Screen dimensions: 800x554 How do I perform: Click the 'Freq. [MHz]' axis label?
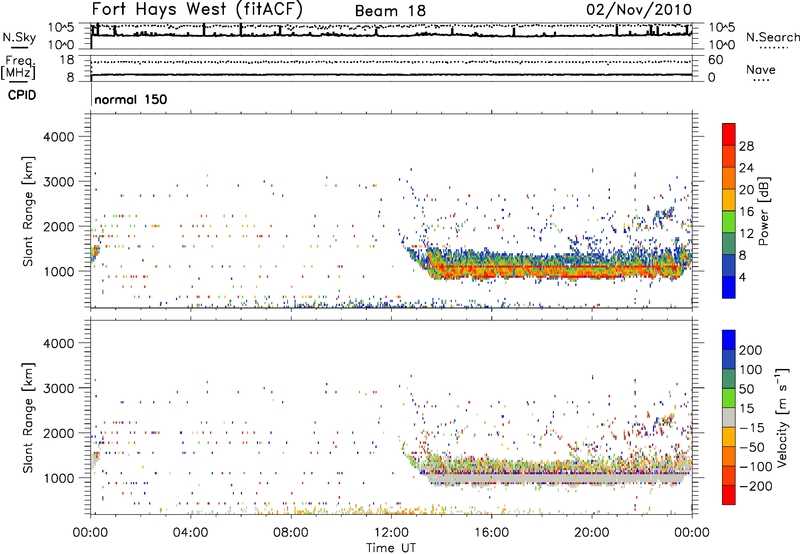19,68
